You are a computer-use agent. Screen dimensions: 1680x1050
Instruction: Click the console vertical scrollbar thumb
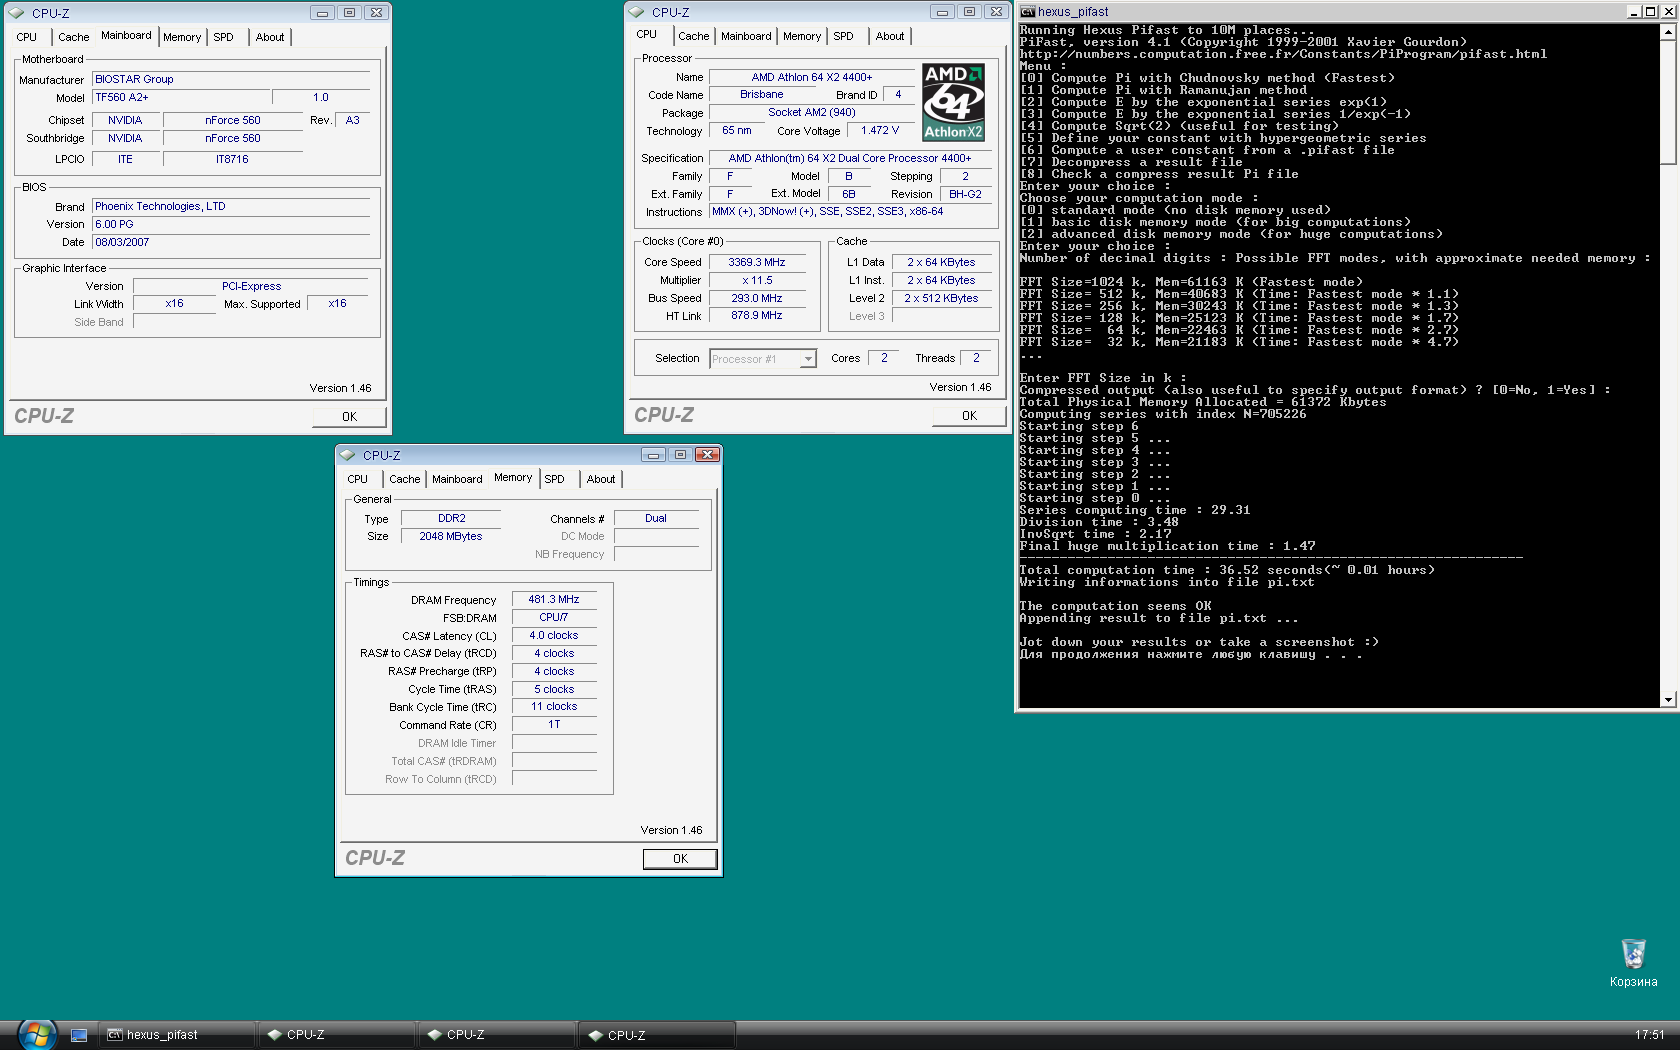[x=1668, y=102]
